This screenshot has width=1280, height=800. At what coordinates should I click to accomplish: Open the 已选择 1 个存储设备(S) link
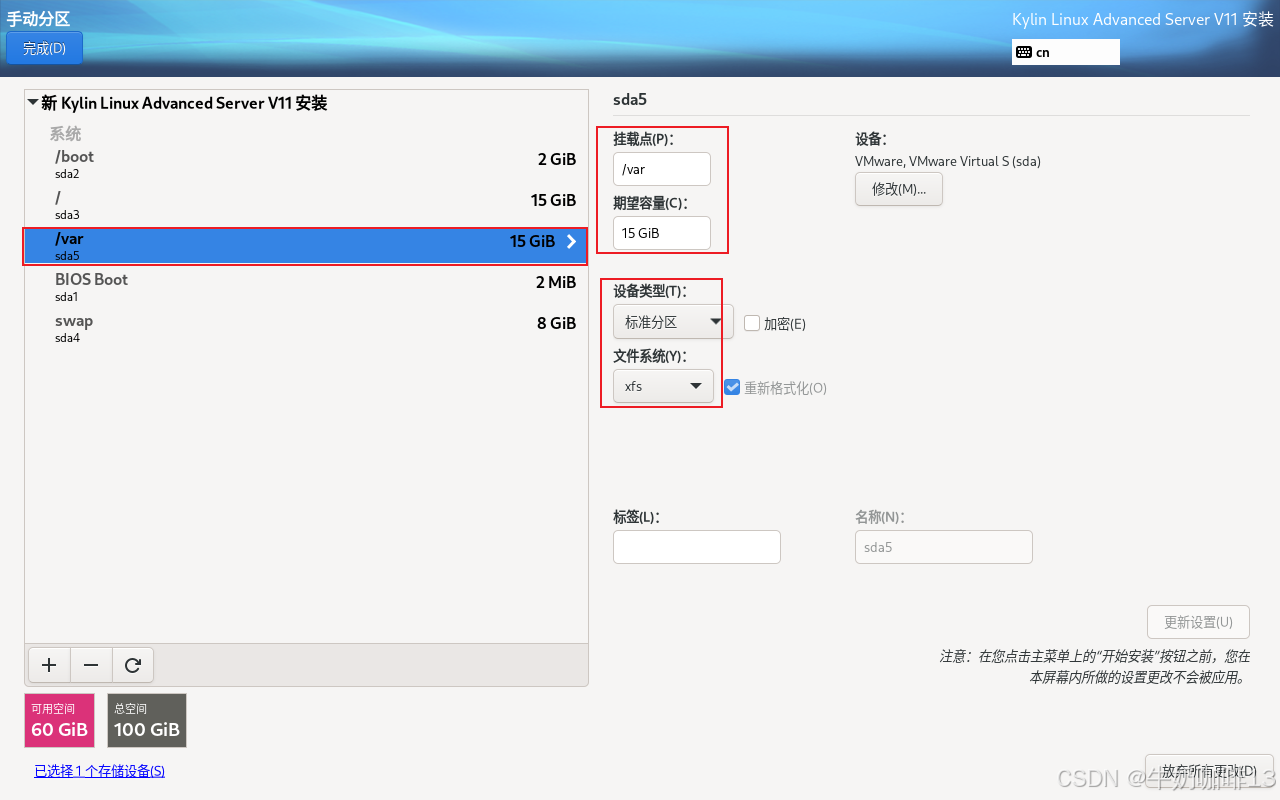click(x=99, y=771)
